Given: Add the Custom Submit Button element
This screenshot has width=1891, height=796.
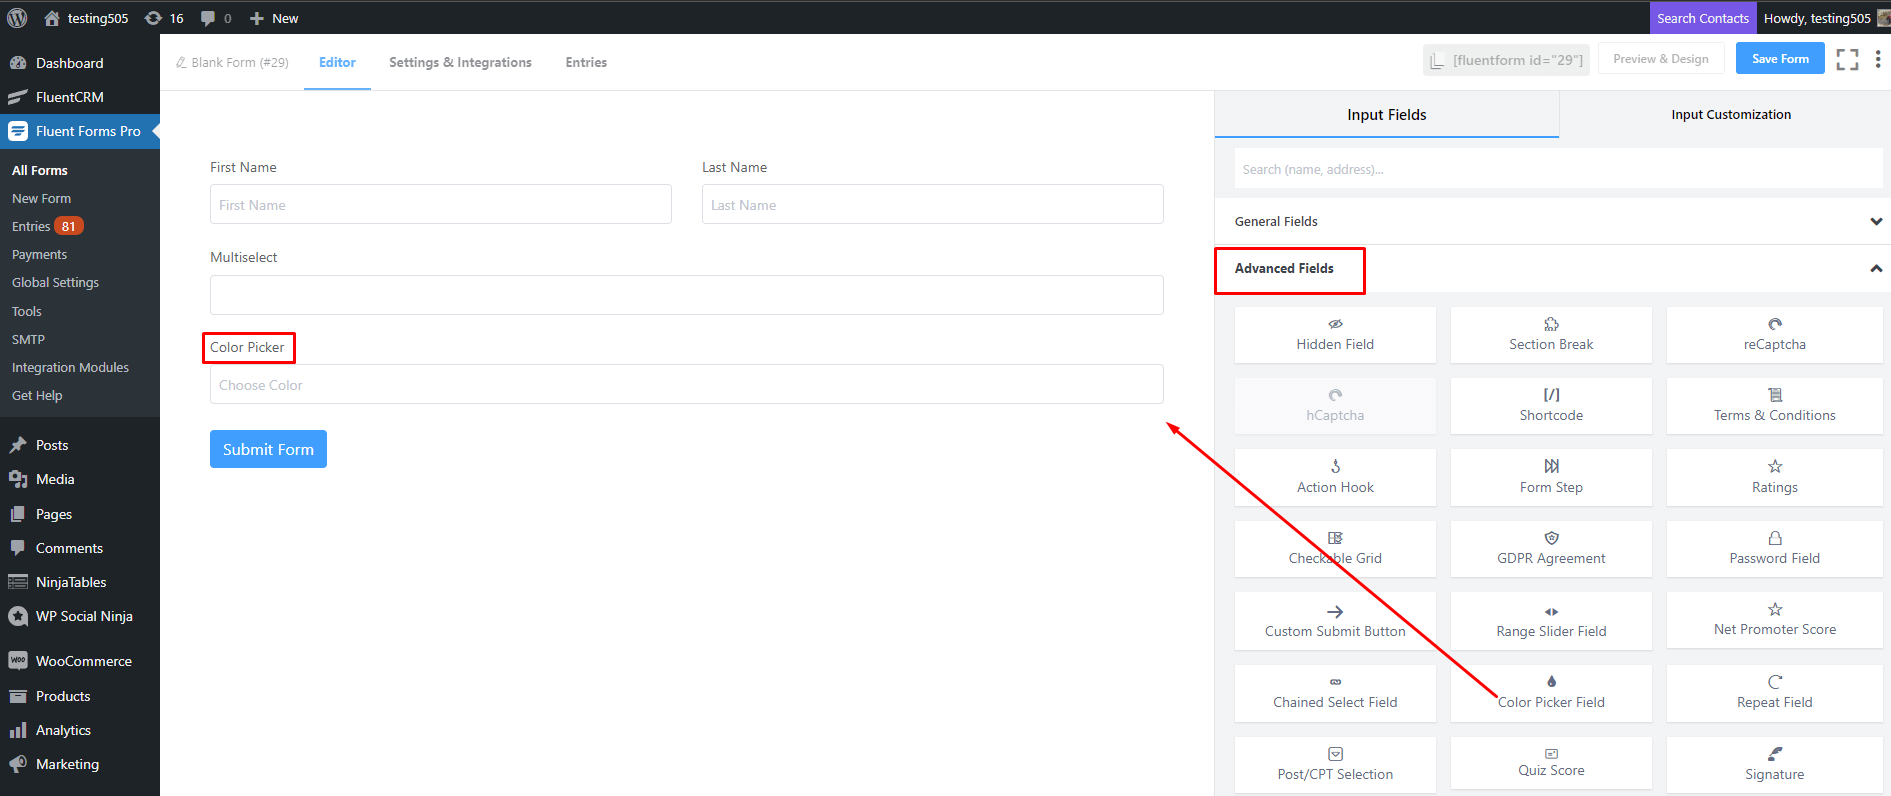Looking at the screenshot, I should pos(1335,621).
